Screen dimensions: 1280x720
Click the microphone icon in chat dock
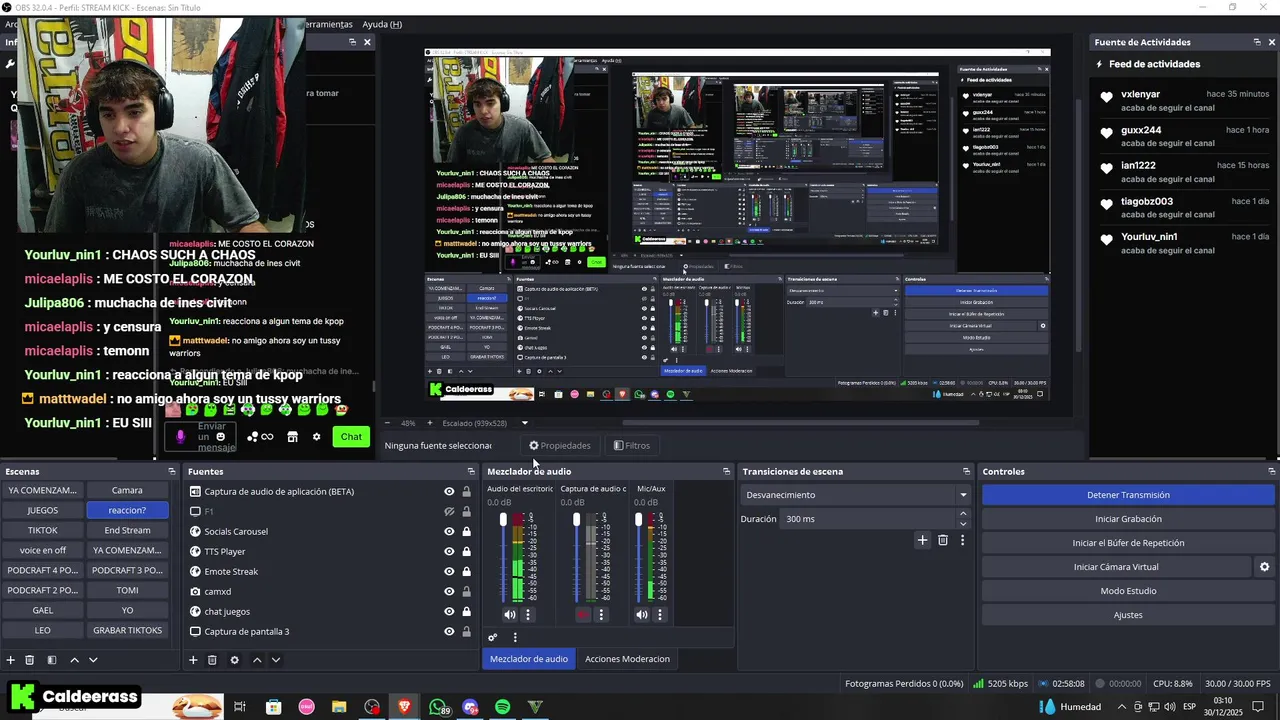pyautogui.click(x=181, y=436)
